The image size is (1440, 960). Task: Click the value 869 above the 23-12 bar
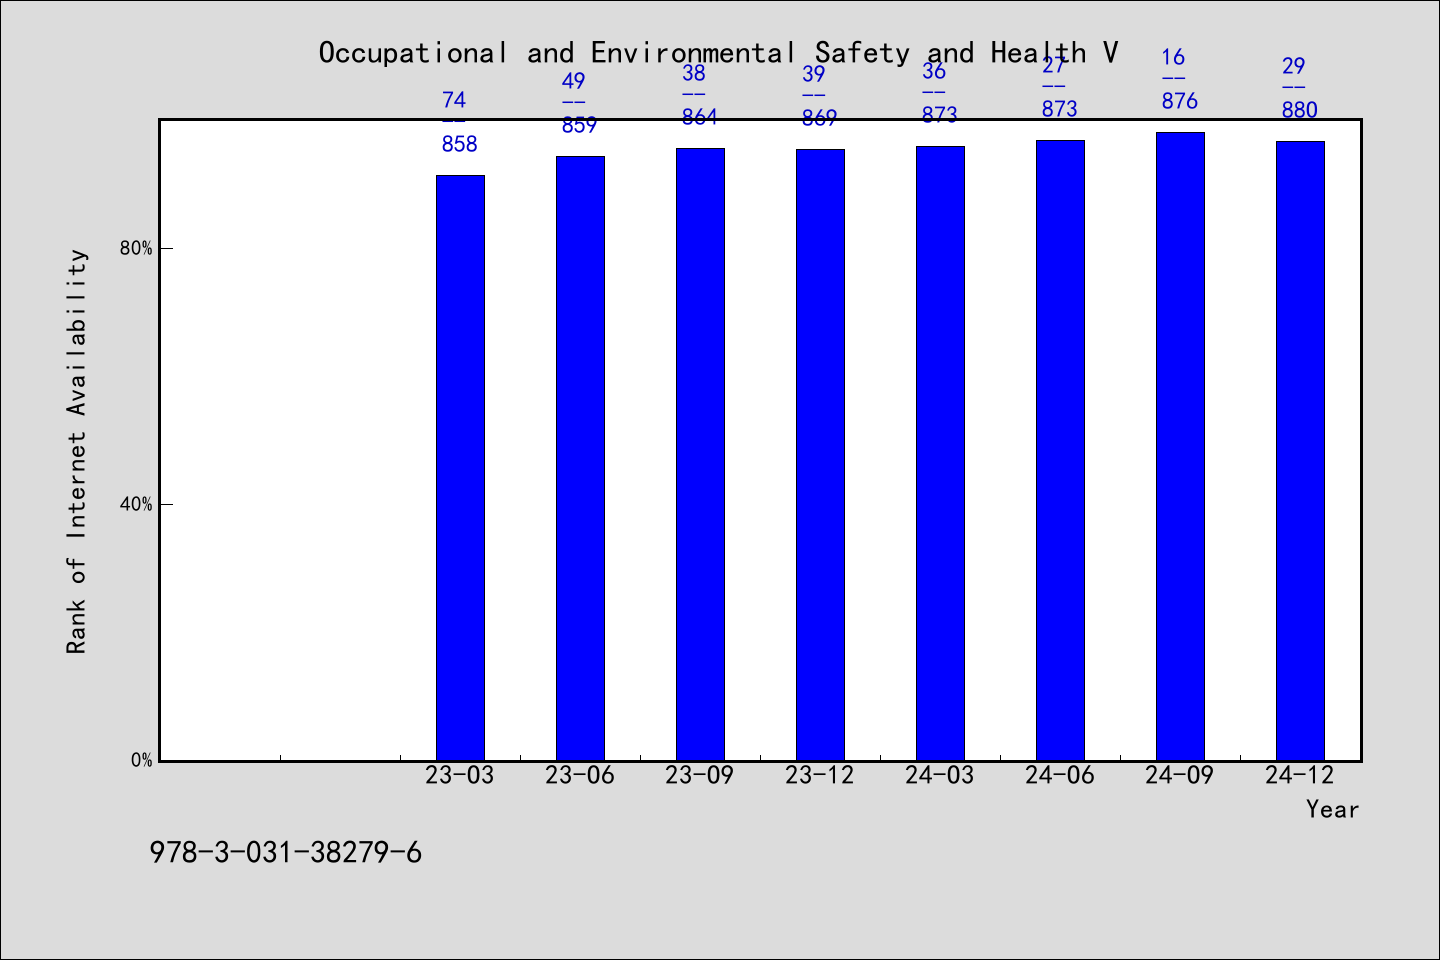[820, 118]
